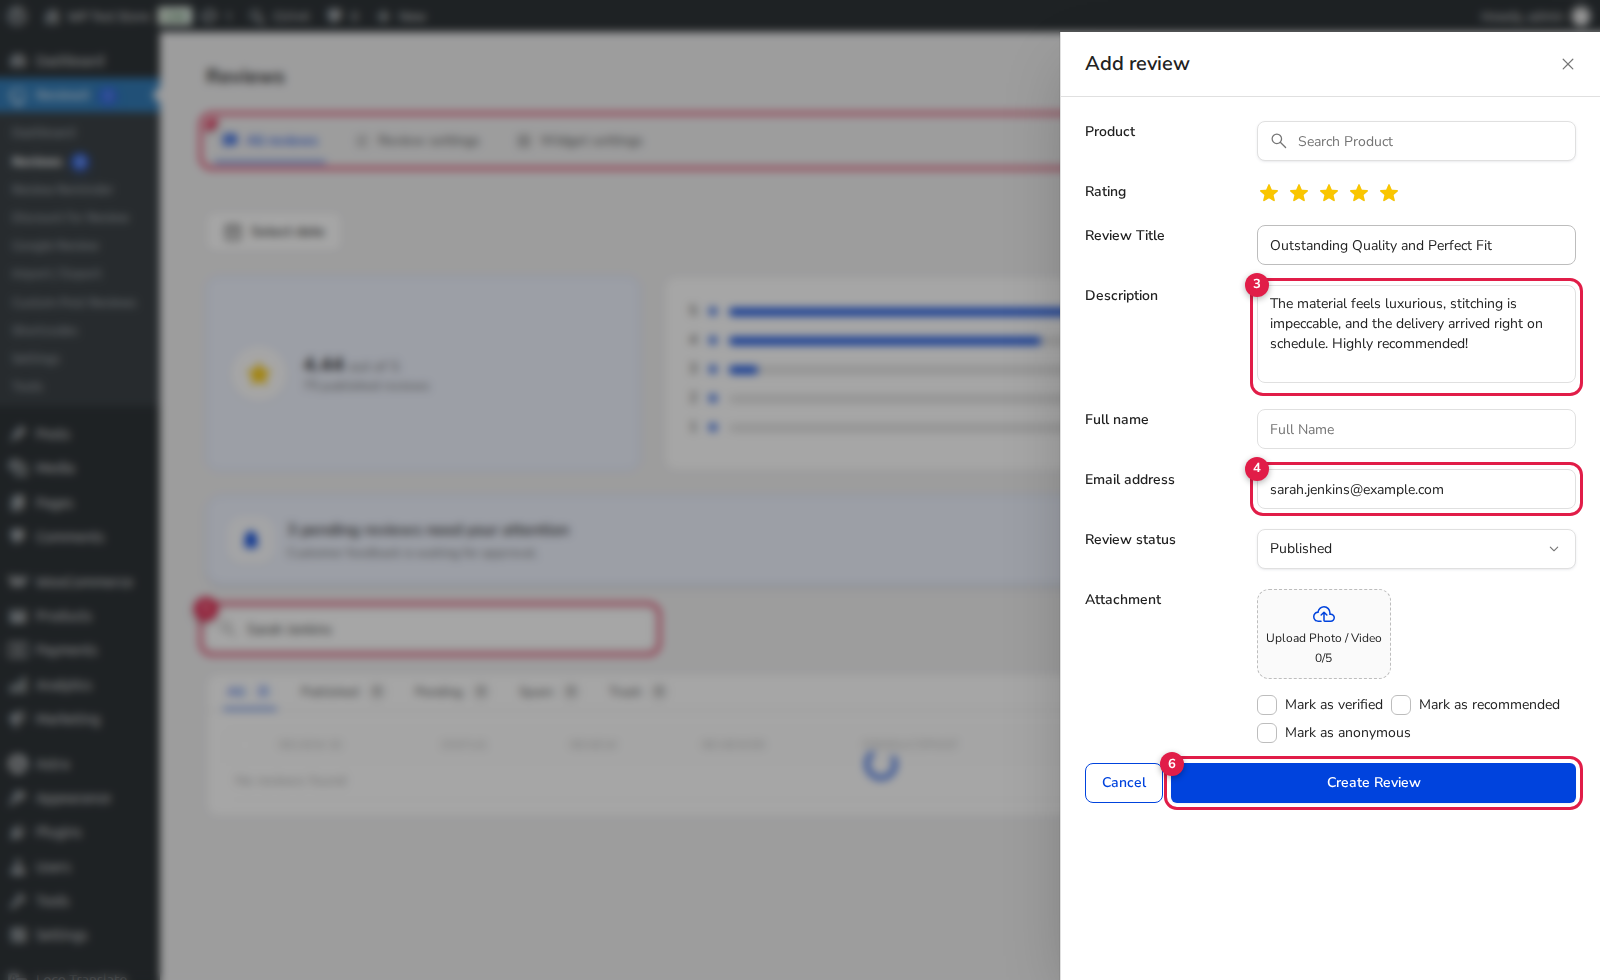
Task: Click into the Description text area
Action: (1416, 334)
